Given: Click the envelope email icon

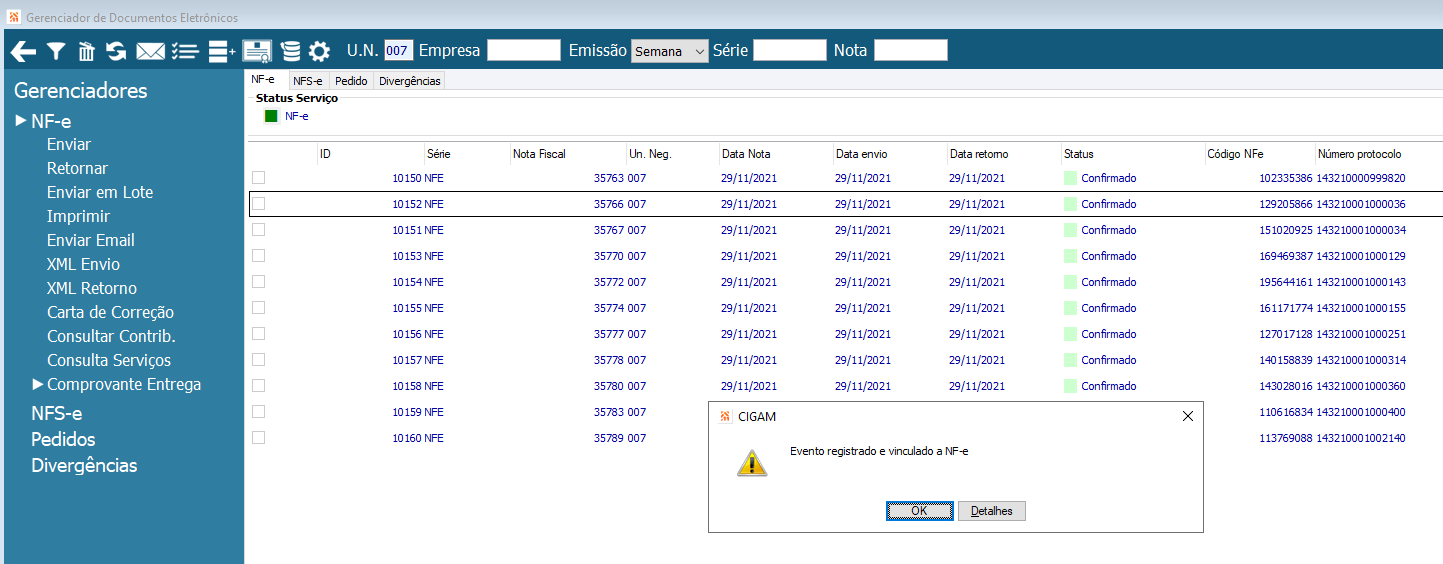Looking at the screenshot, I should tap(150, 51).
